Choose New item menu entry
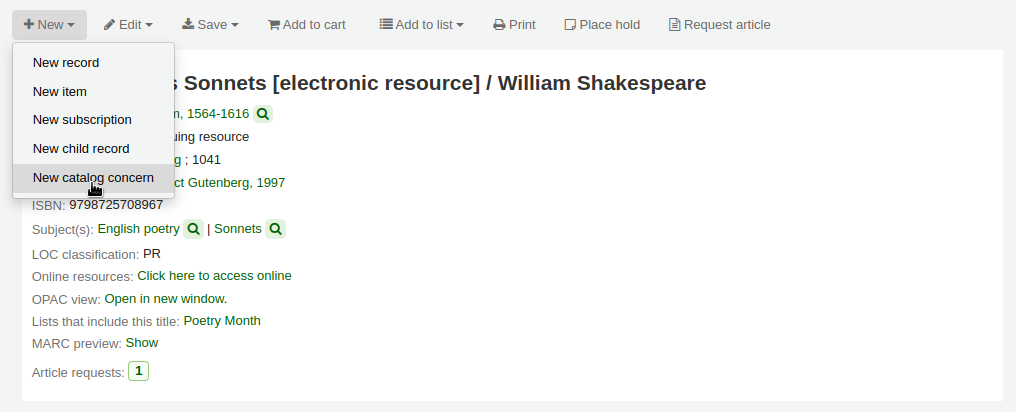1016x412 pixels. 60,91
